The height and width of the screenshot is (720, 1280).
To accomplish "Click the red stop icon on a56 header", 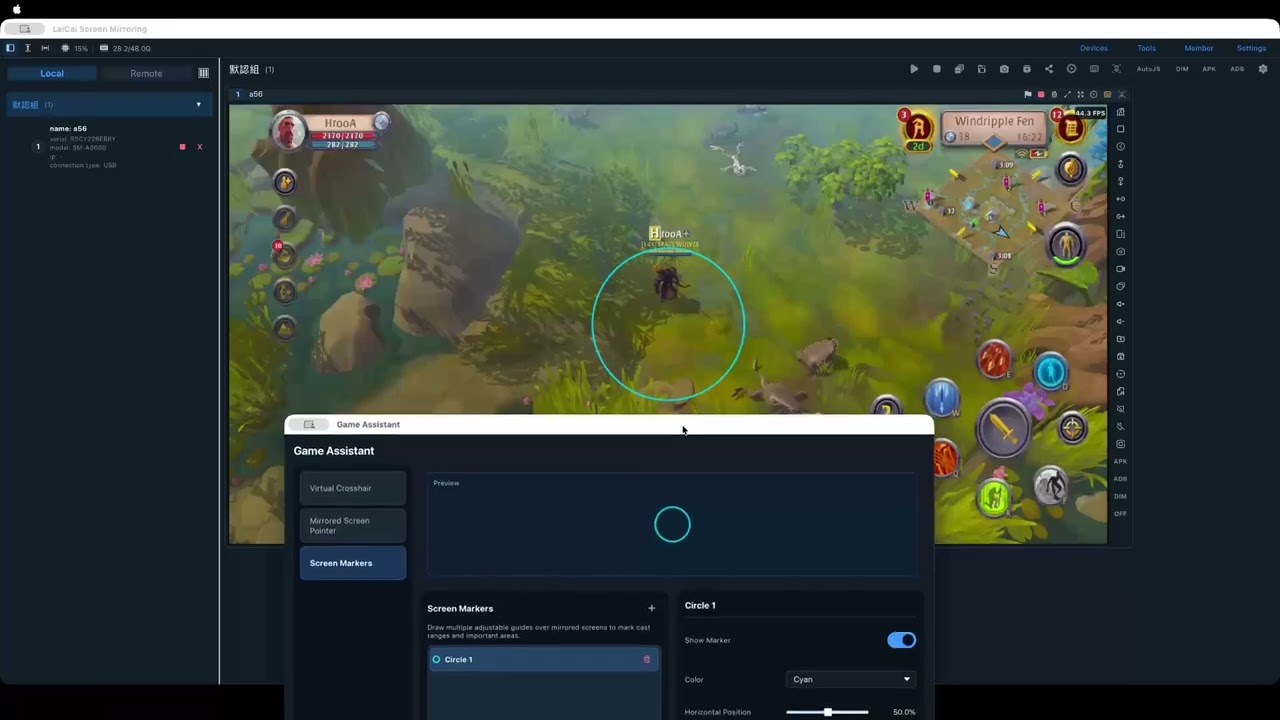I will click(x=1041, y=95).
